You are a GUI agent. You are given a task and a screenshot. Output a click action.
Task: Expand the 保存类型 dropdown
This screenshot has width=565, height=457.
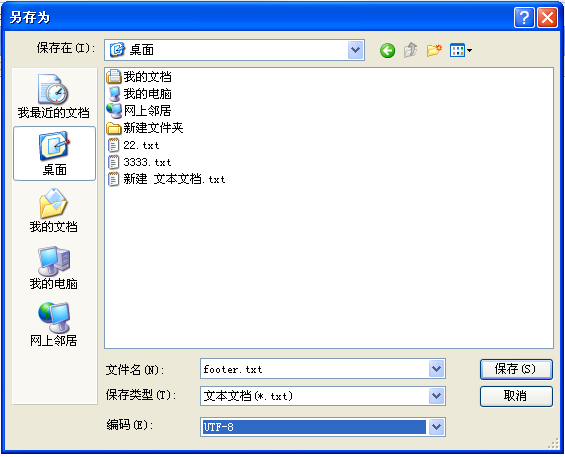436,396
